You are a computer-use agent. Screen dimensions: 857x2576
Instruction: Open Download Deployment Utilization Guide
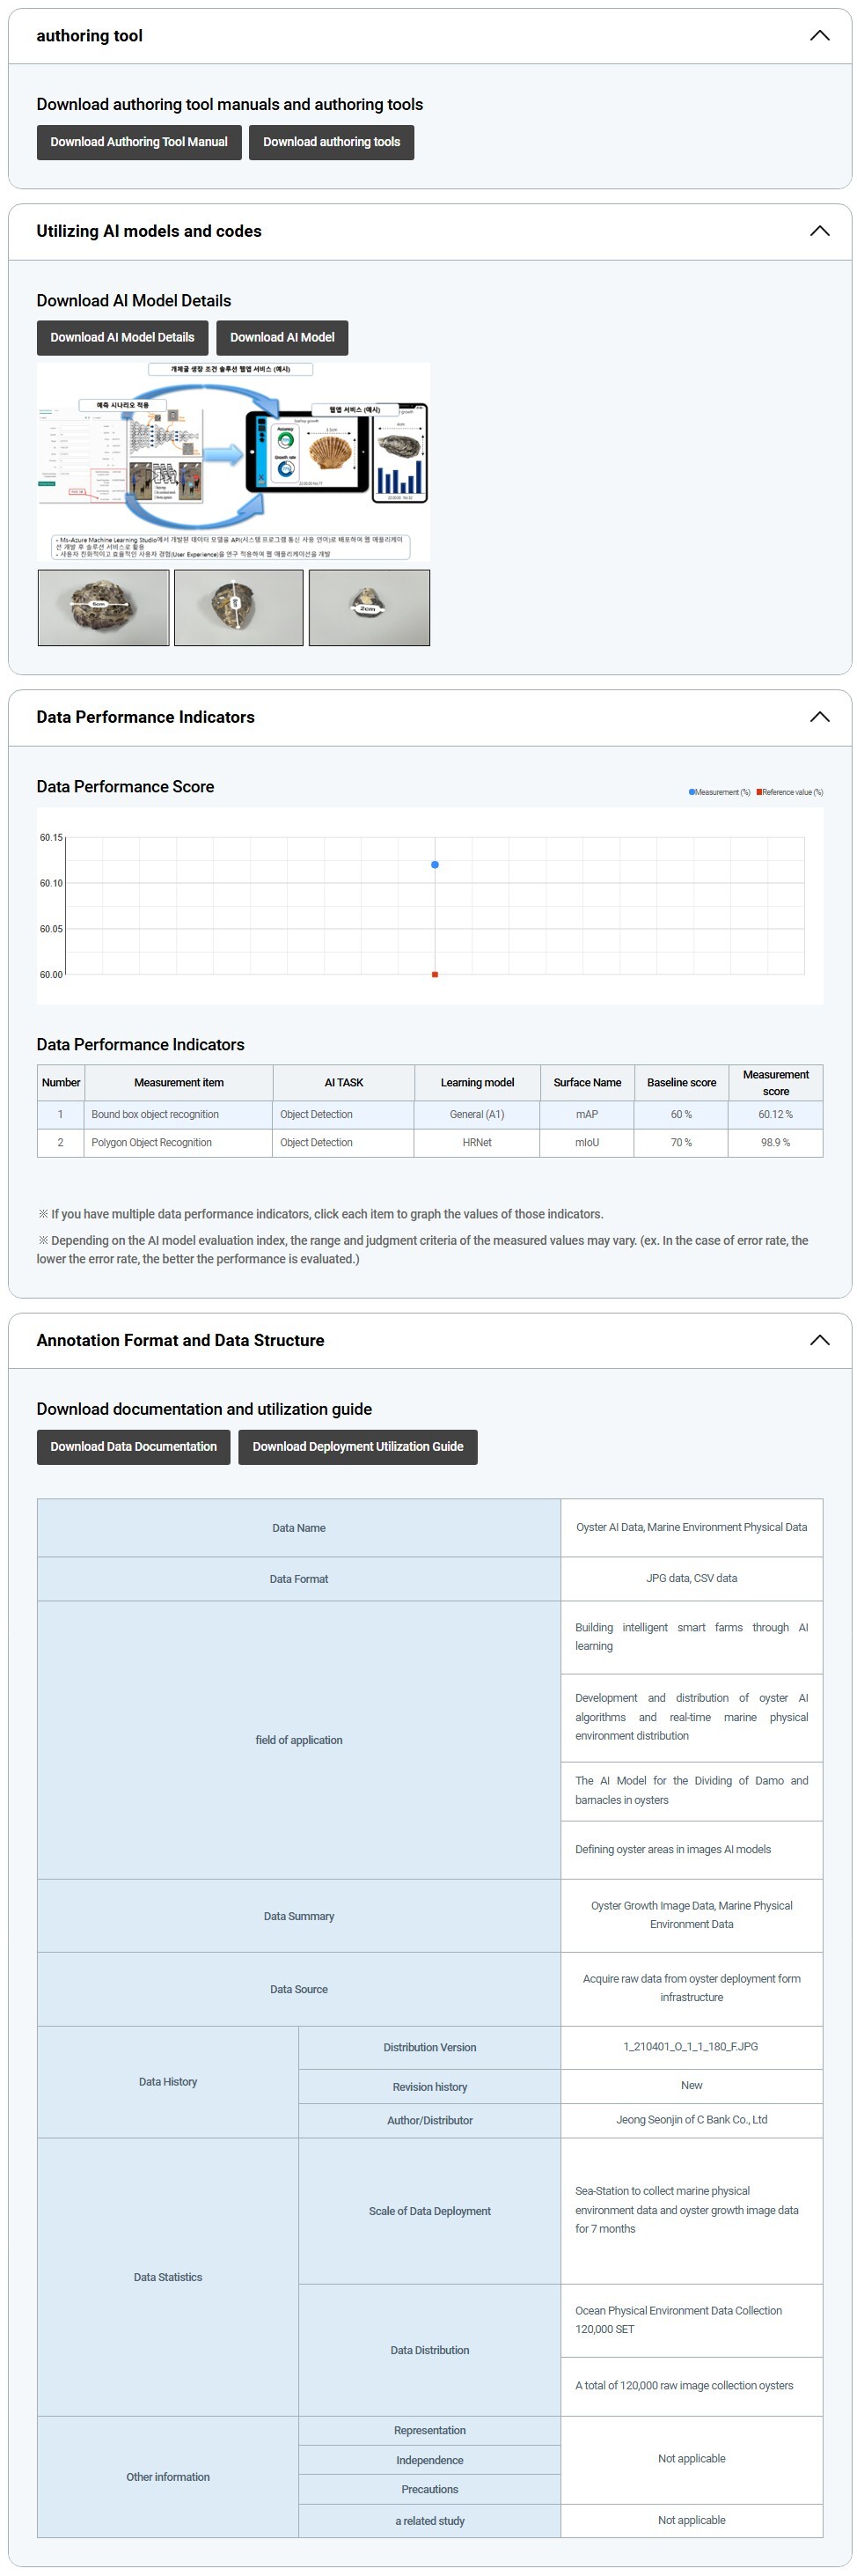[x=357, y=1447]
